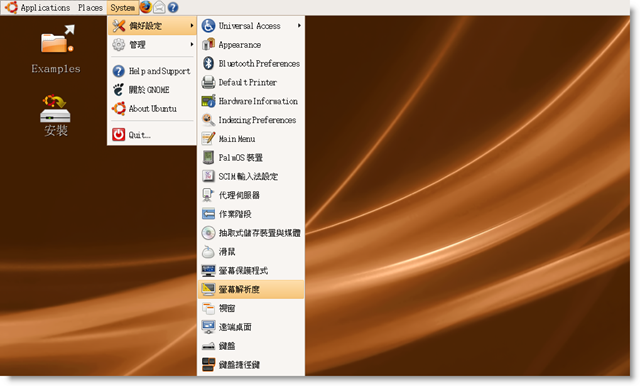Select the 螢幕保護程式 label

click(243, 271)
